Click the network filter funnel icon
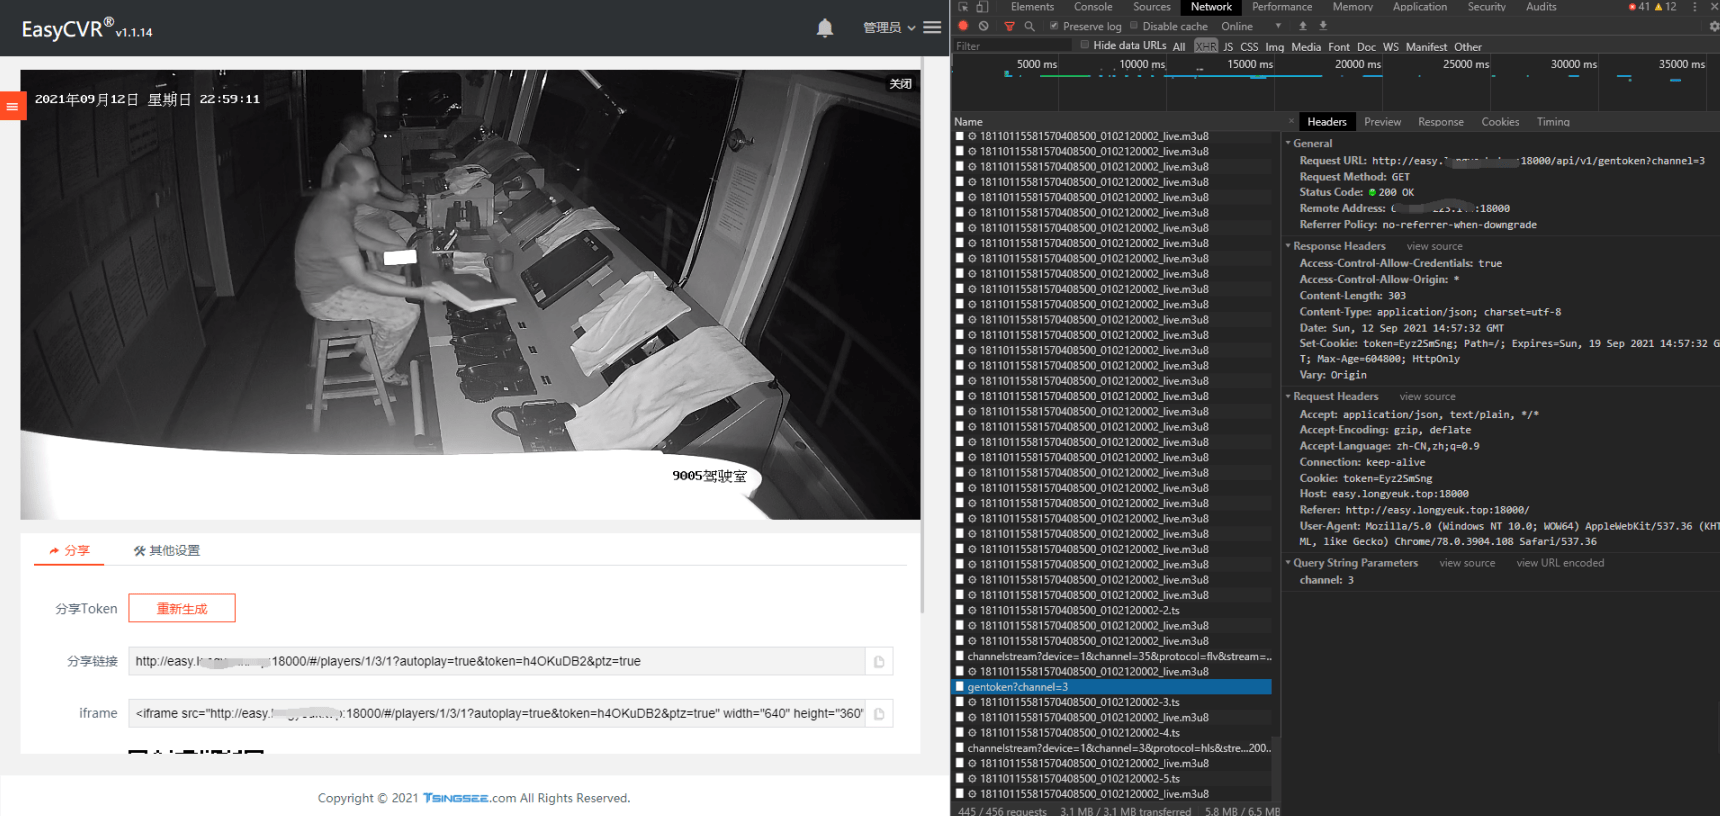The width and height of the screenshot is (1720, 816). (1009, 26)
